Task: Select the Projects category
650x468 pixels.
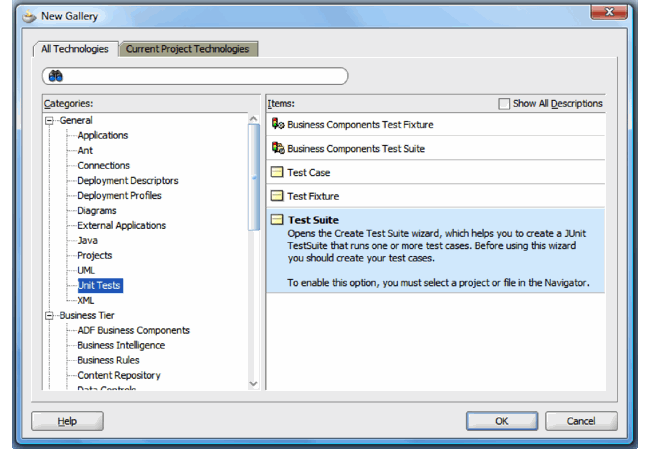Action: [95, 255]
